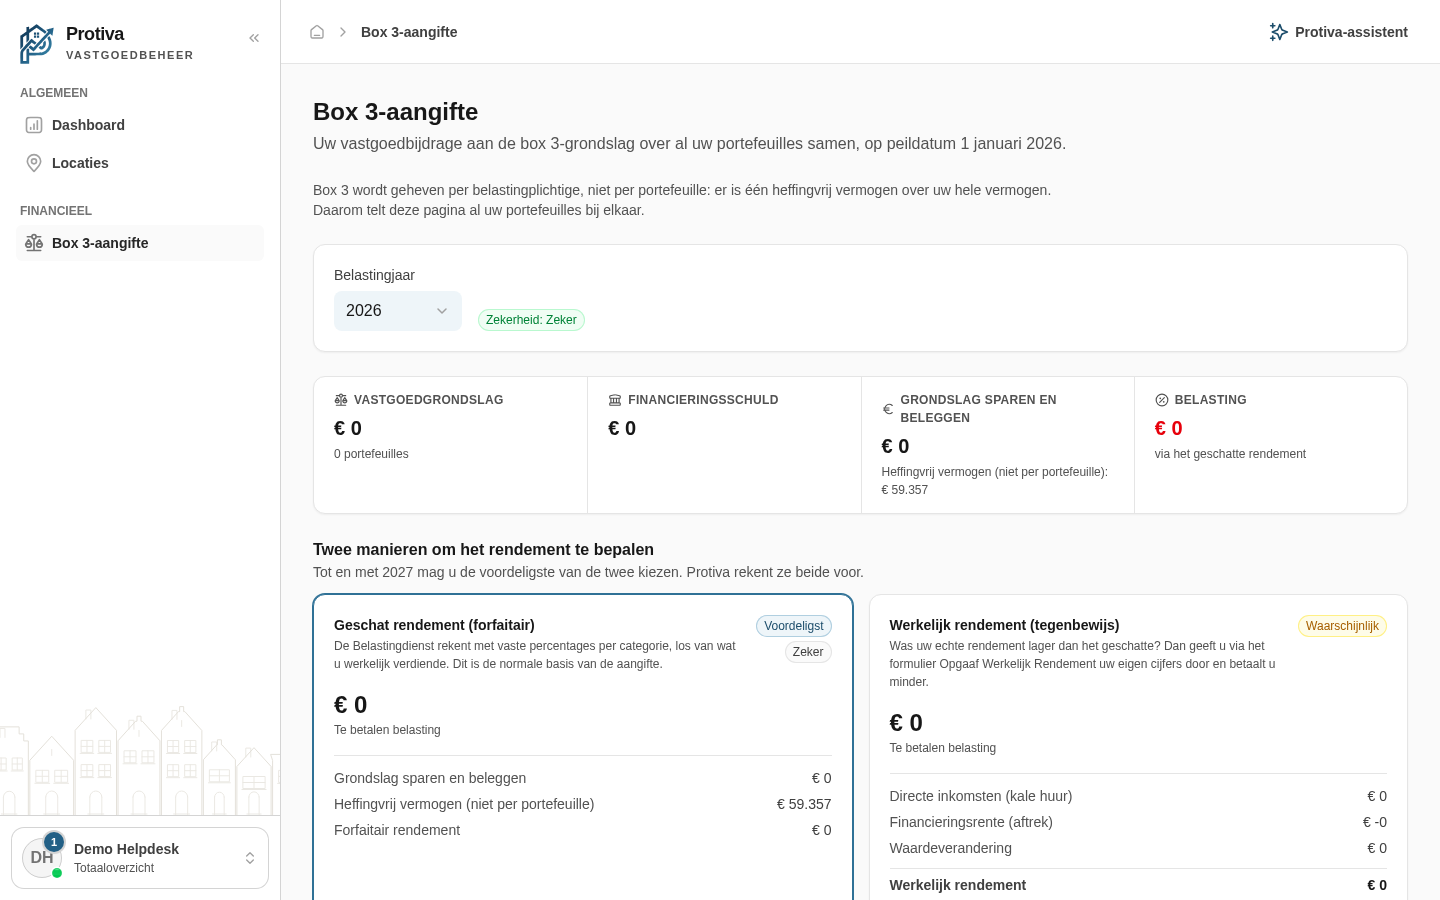This screenshot has width=1440, height=900.
Task: Click the red € 0 Belasting amount
Action: [1169, 428]
